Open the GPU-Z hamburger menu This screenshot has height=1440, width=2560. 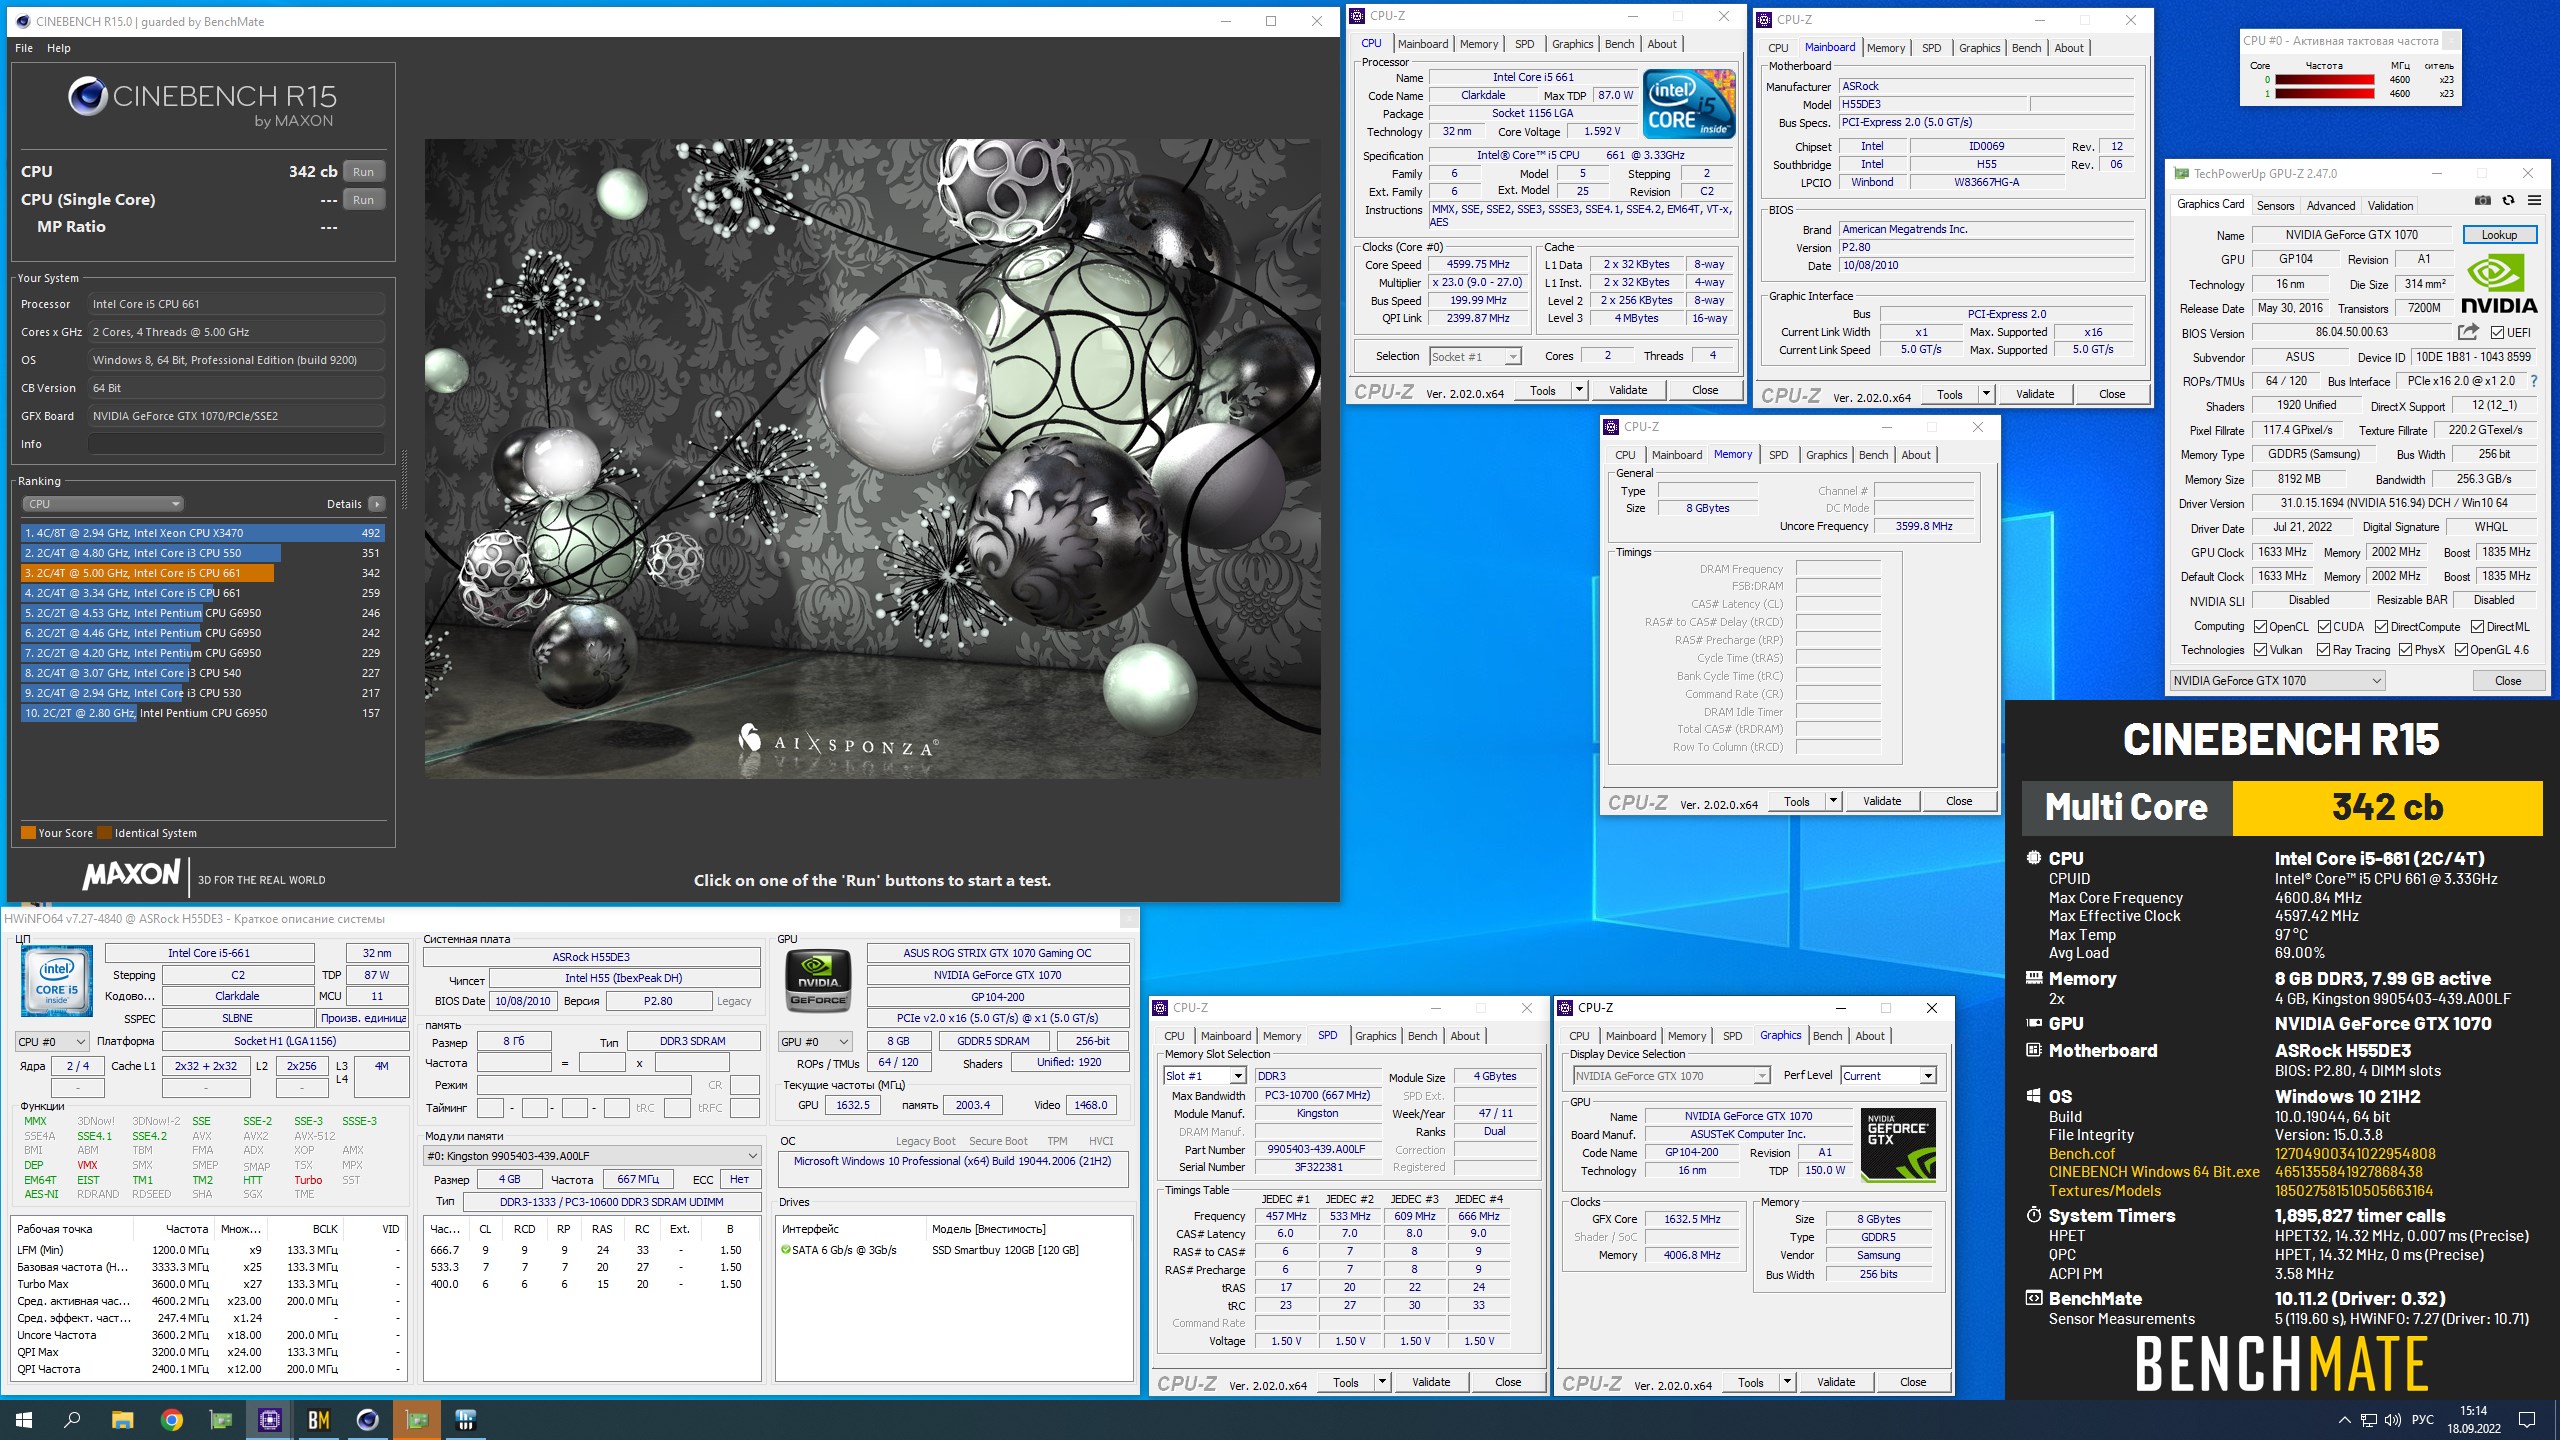tap(2534, 201)
